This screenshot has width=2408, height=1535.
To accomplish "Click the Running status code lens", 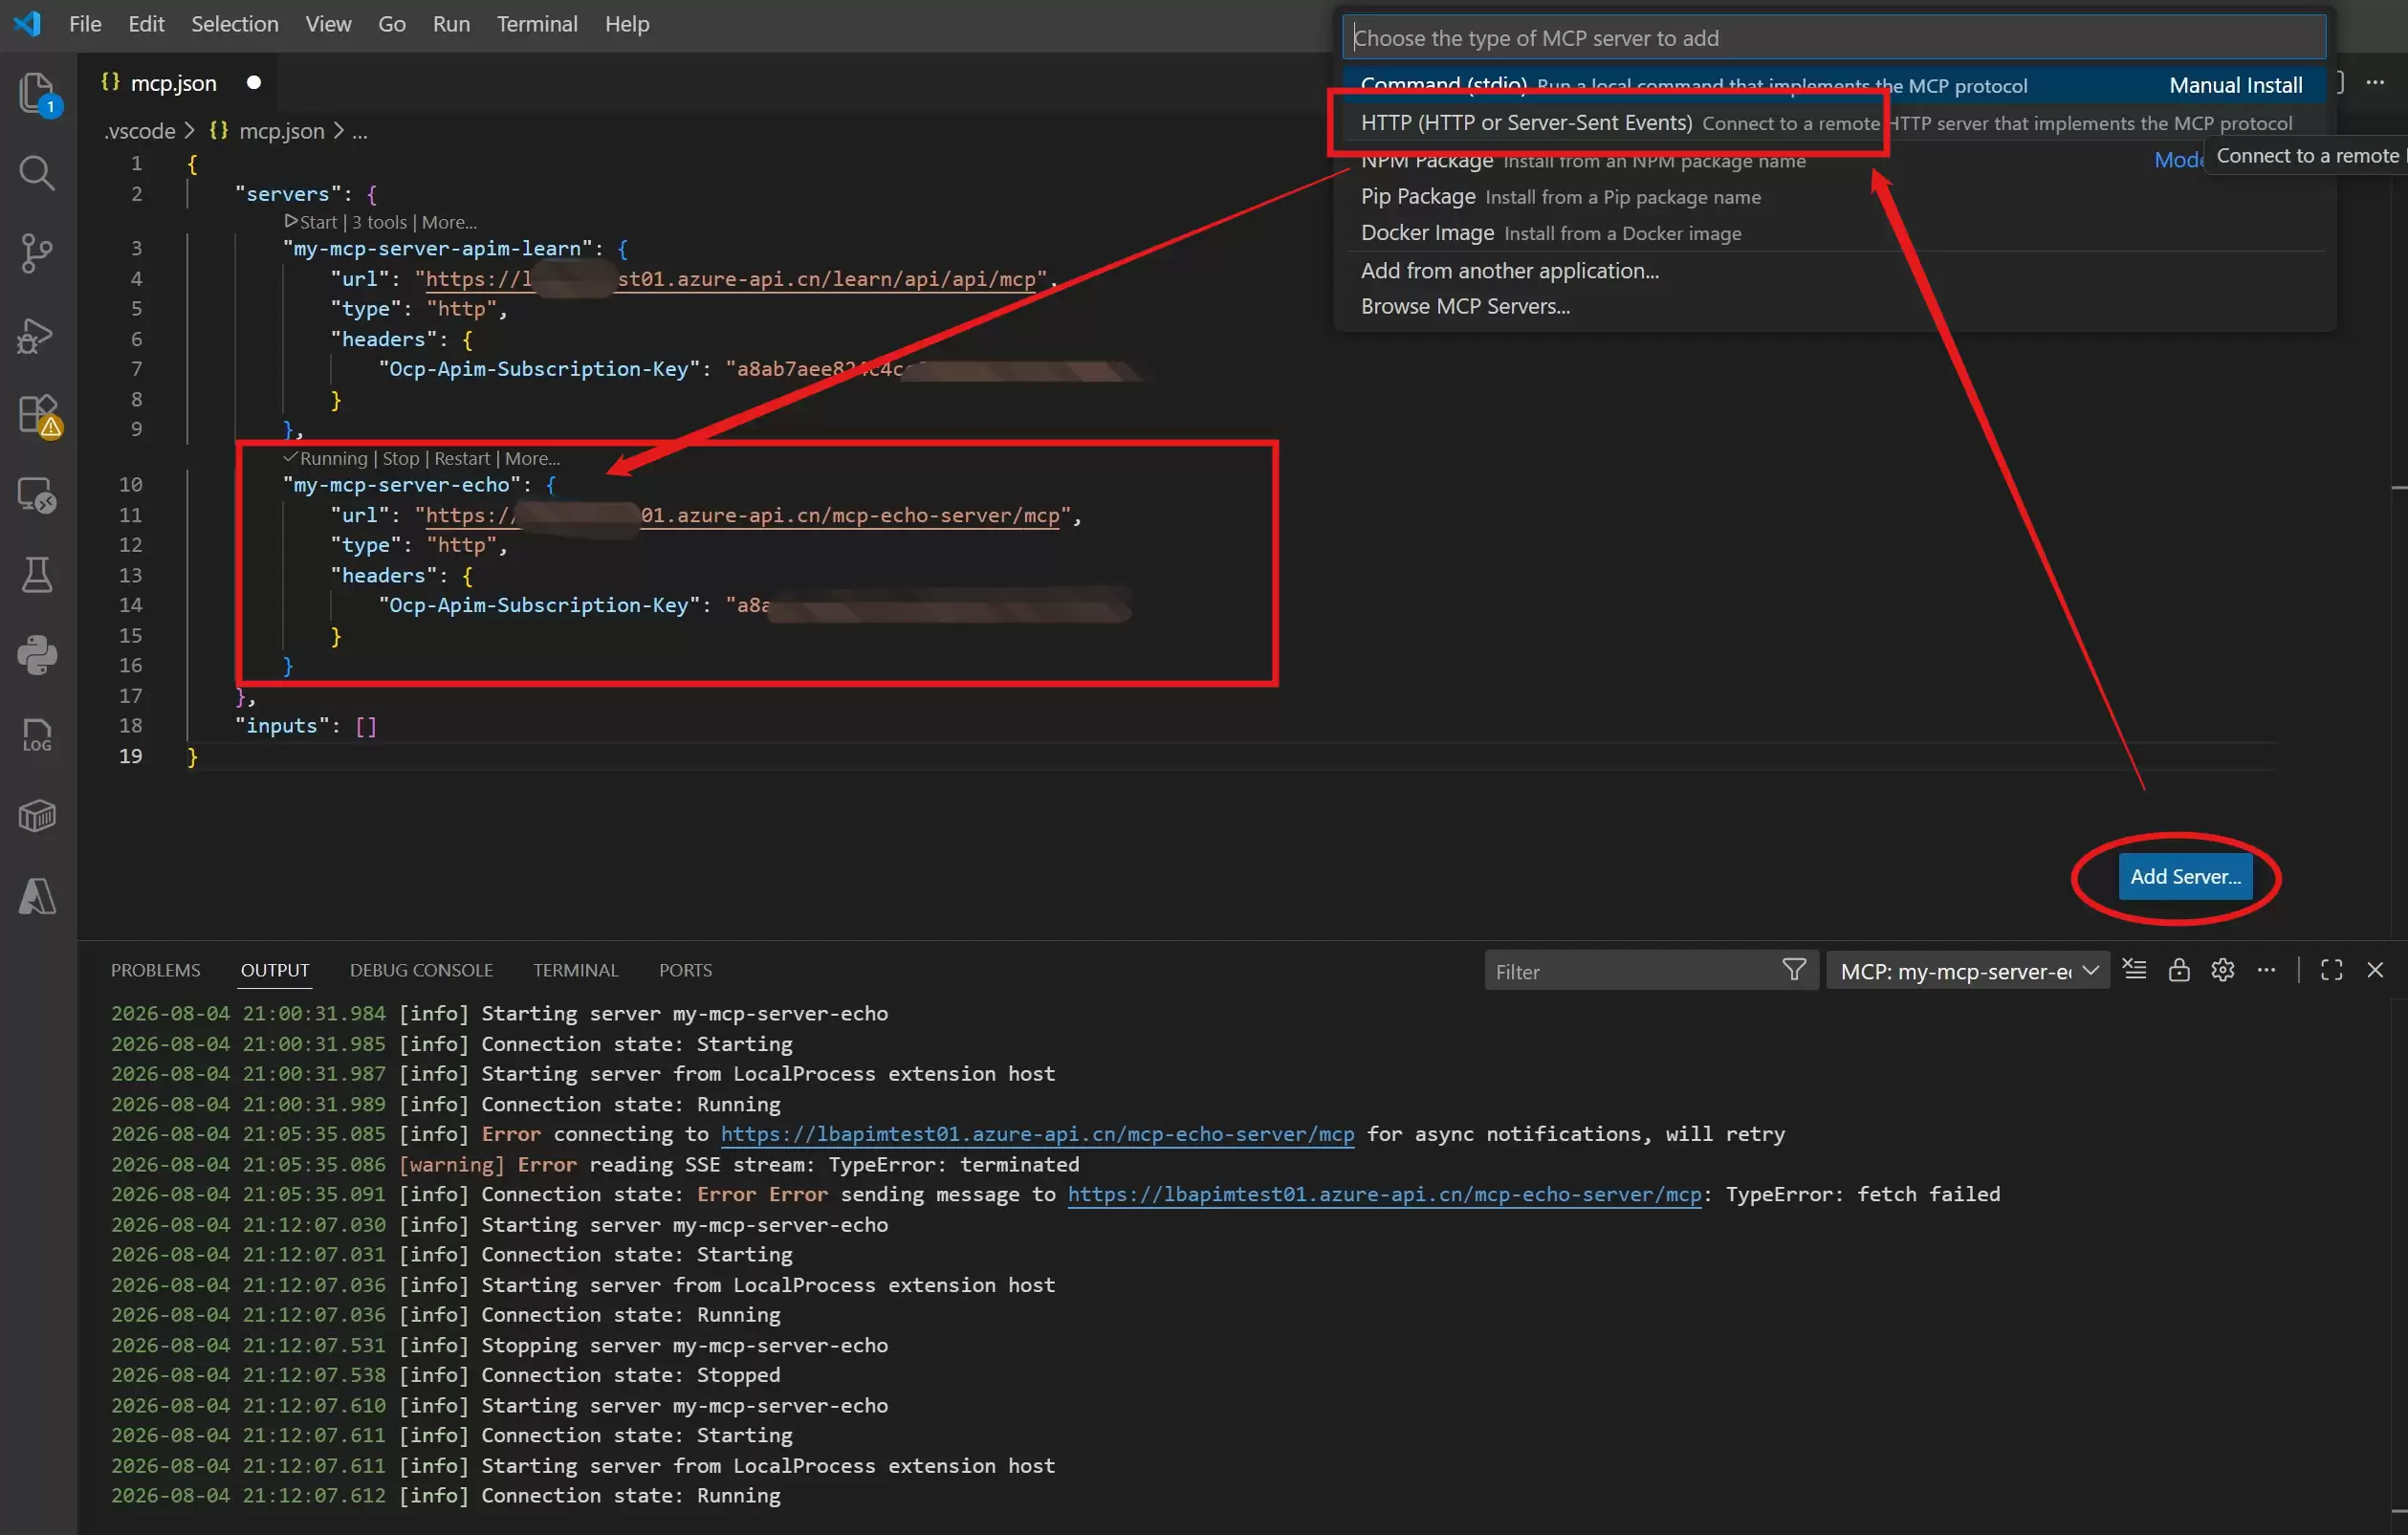I will (x=326, y=458).
